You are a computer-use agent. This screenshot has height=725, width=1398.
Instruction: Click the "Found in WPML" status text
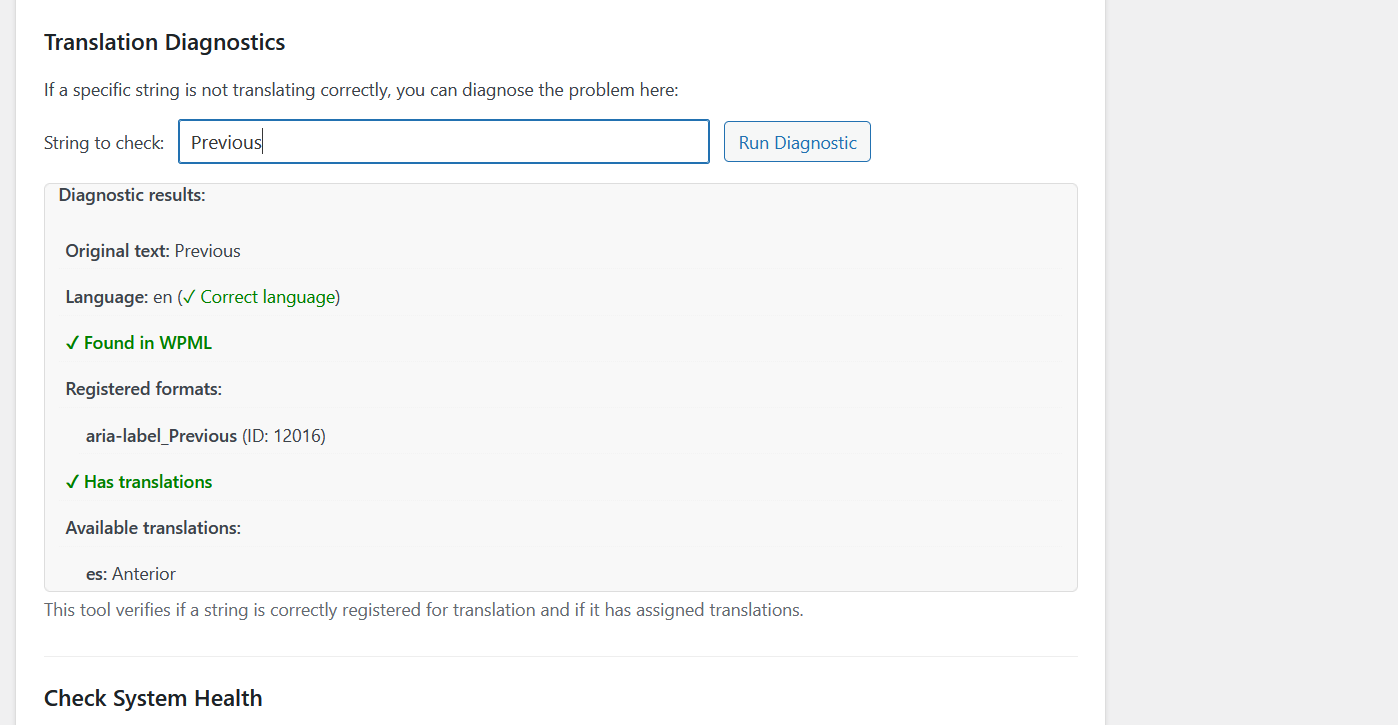[148, 343]
